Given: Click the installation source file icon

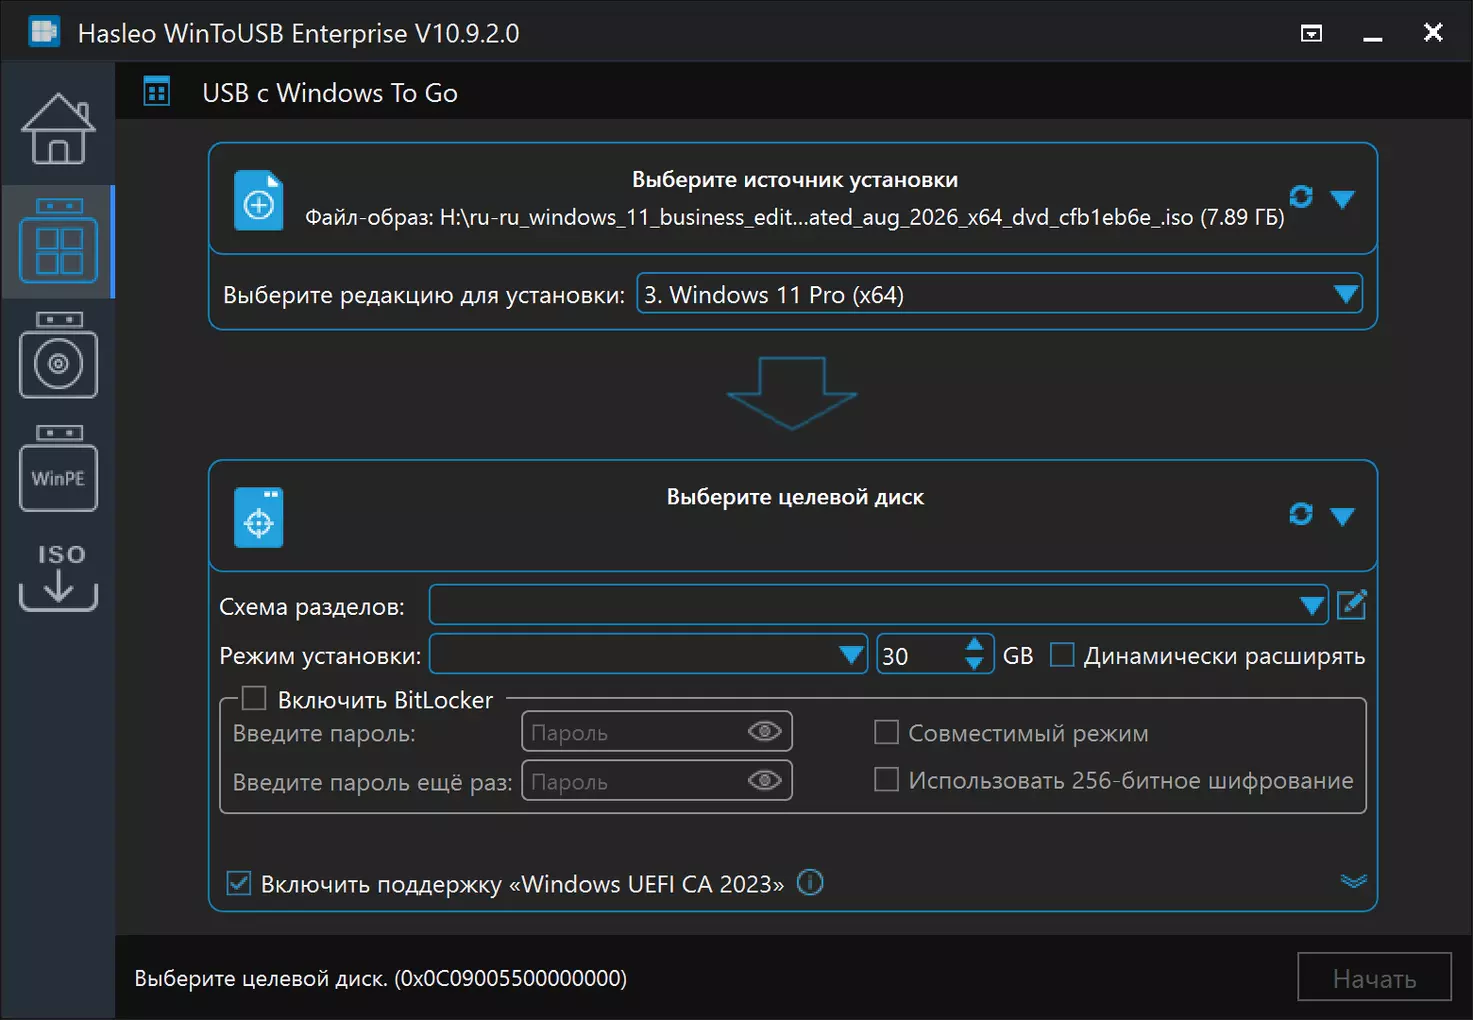Looking at the screenshot, I should click(x=259, y=200).
